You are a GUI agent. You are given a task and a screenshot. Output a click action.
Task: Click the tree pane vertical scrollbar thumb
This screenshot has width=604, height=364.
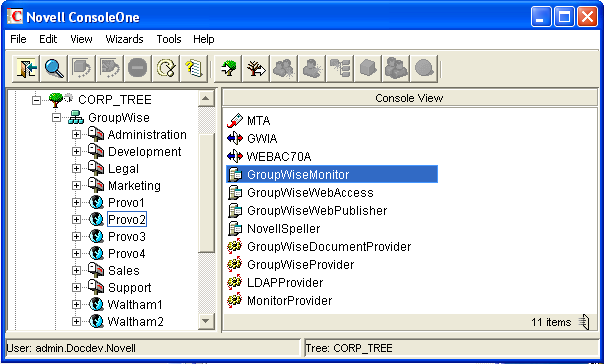click(x=206, y=193)
